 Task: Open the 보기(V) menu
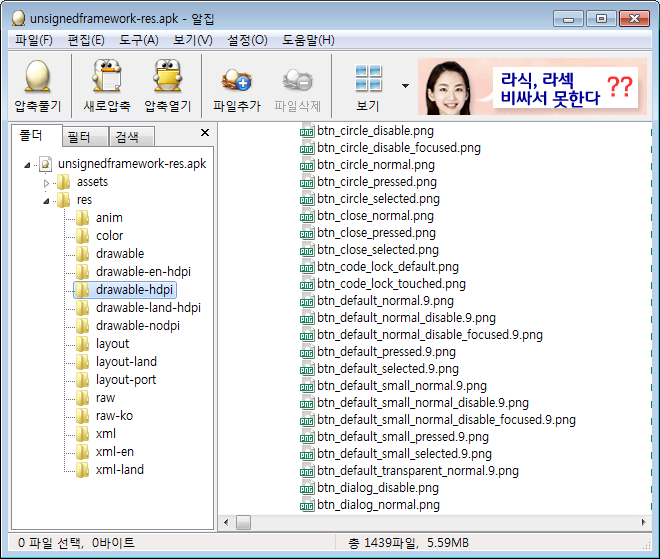tap(193, 40)
